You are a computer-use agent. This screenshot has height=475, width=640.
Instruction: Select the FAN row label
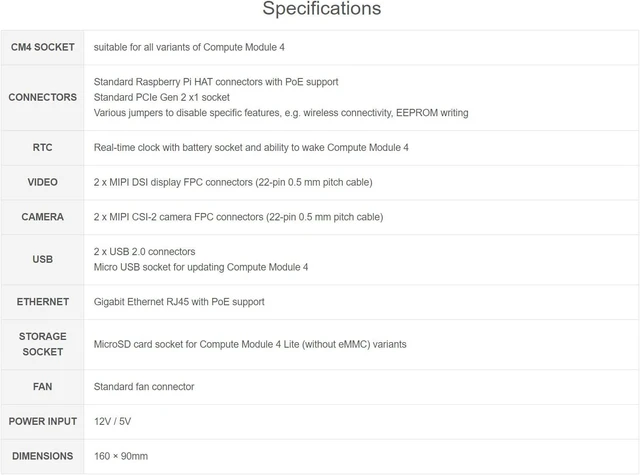[42, 386]
